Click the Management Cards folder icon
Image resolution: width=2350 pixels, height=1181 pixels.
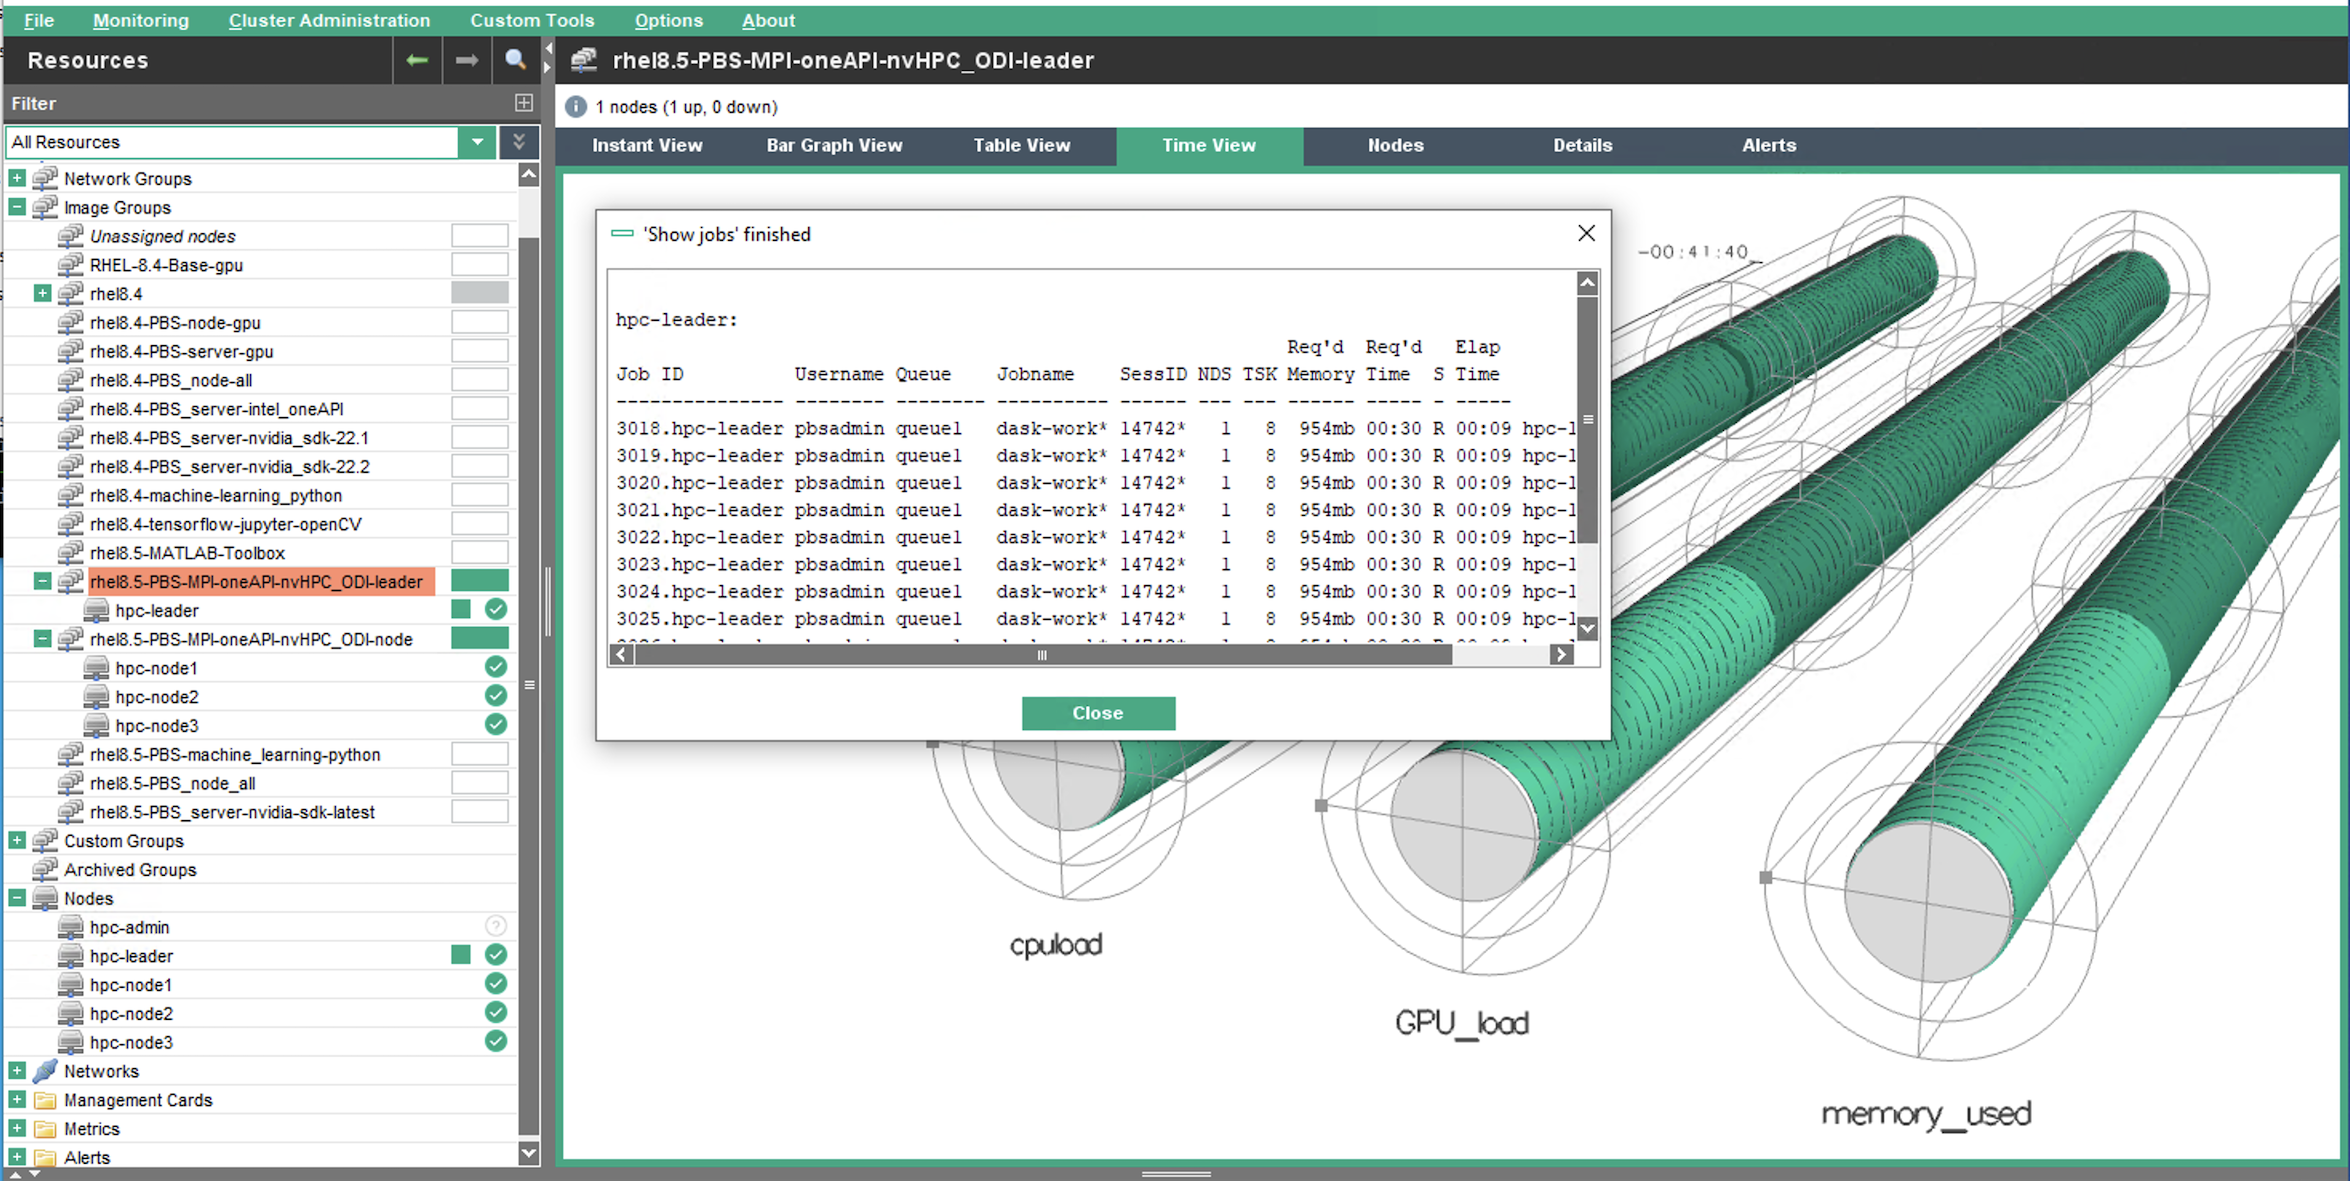click(x=45, y=1100)
